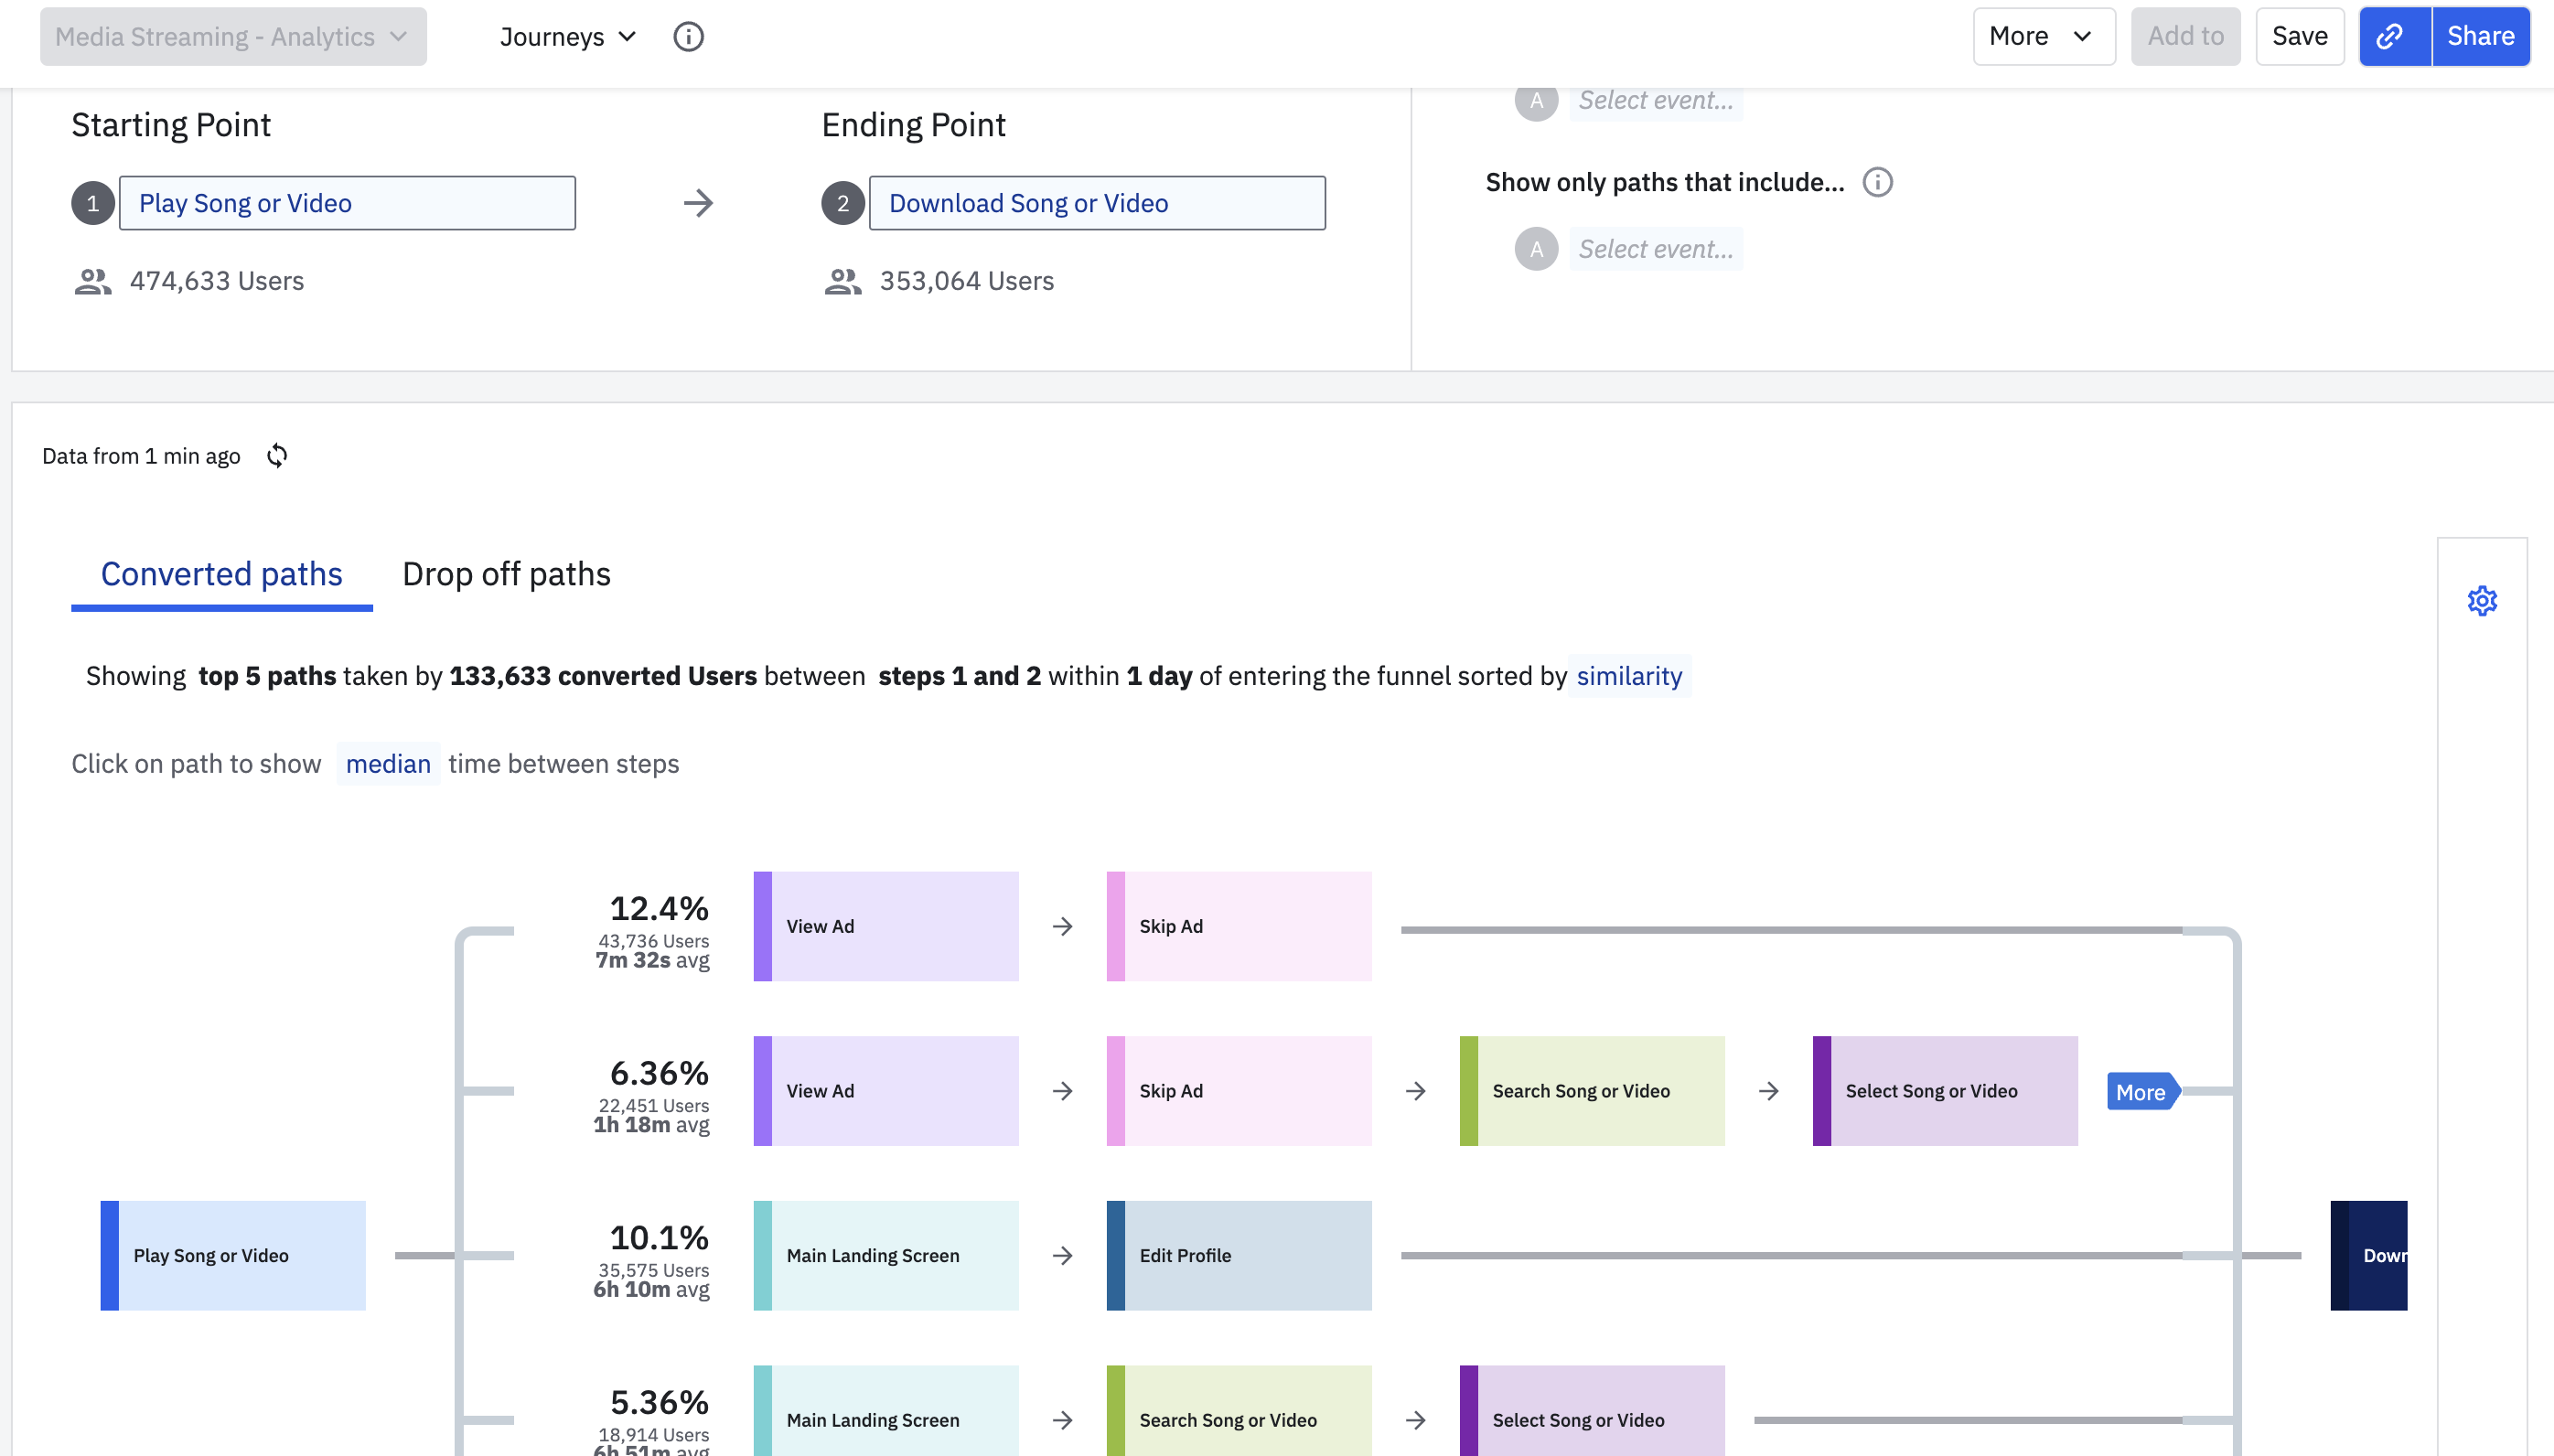Viewport: 2554px width, 1456px height.
Task: Expand the More dropdown menu
Action: (2042, 37)
